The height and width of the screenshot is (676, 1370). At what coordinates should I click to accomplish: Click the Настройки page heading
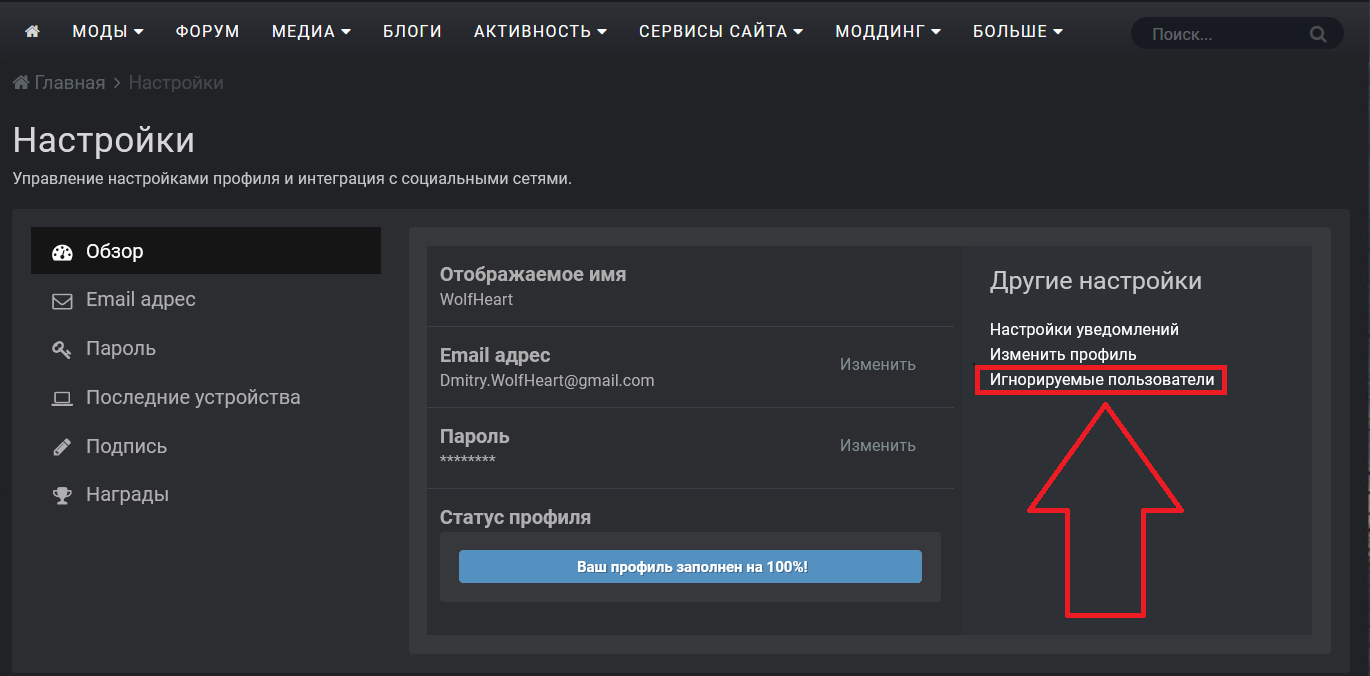tap(104, 140)
